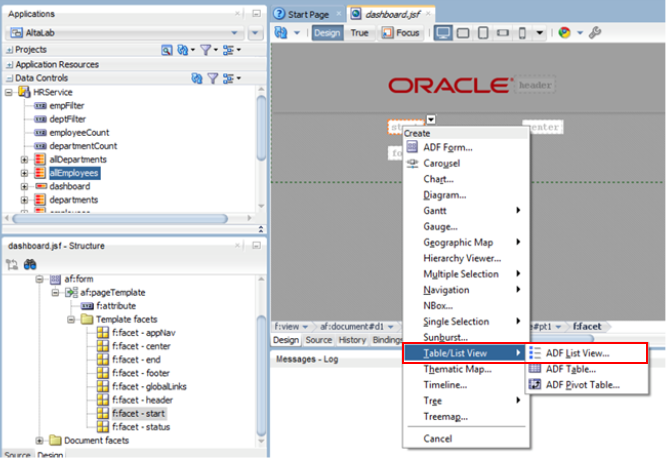Click the Projects refresh icon

point(183,50)
